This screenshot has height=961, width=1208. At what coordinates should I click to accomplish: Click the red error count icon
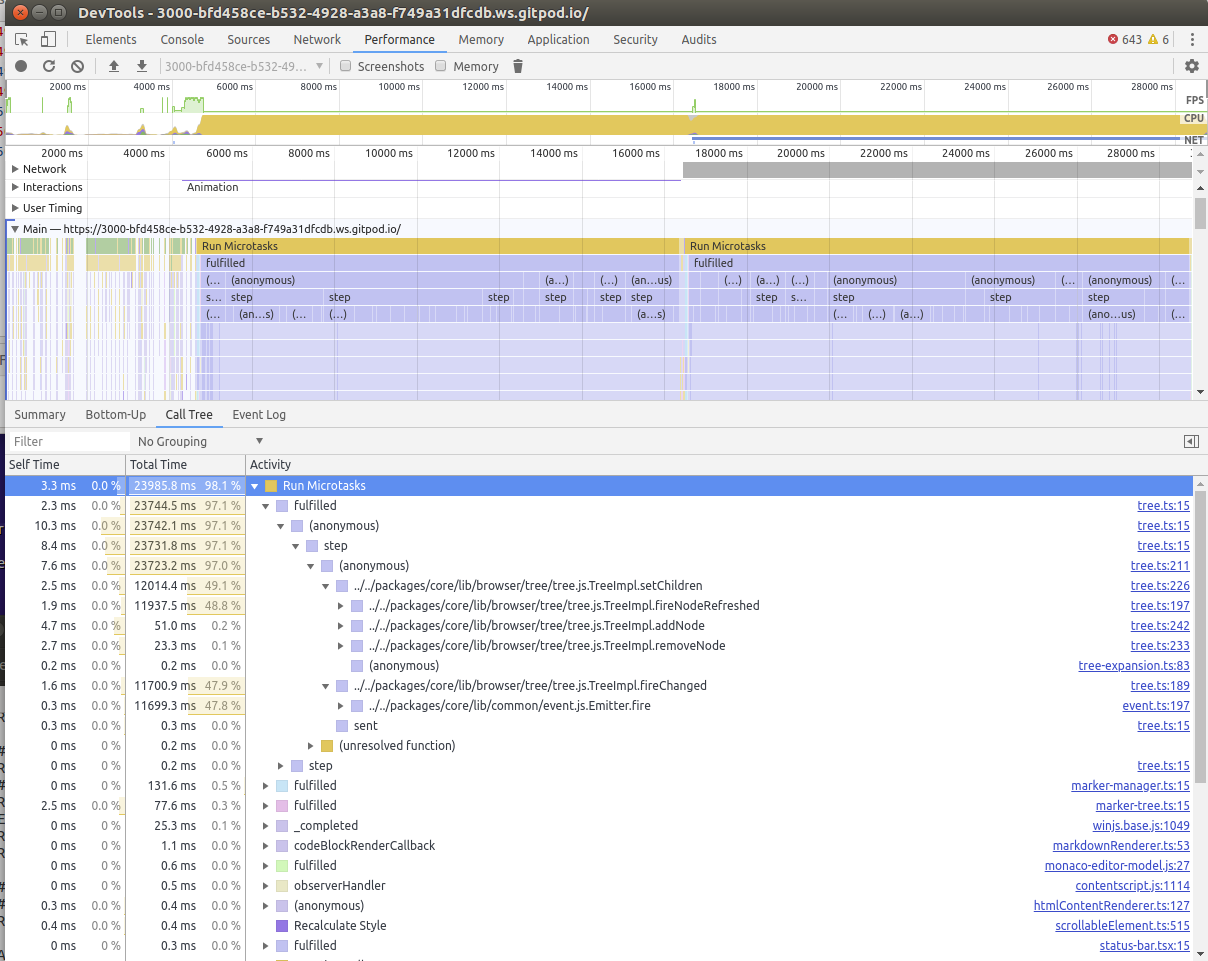pos(1113,40)
